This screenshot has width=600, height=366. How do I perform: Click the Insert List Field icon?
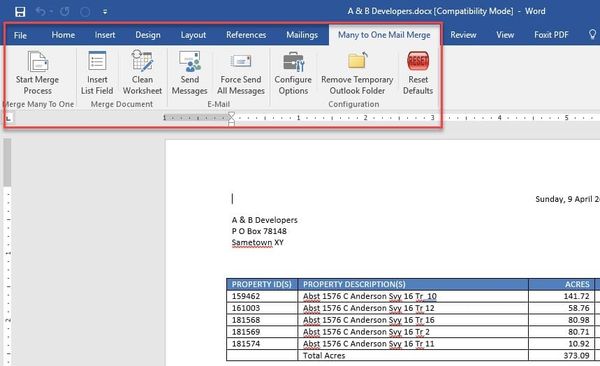coord(97,60)
